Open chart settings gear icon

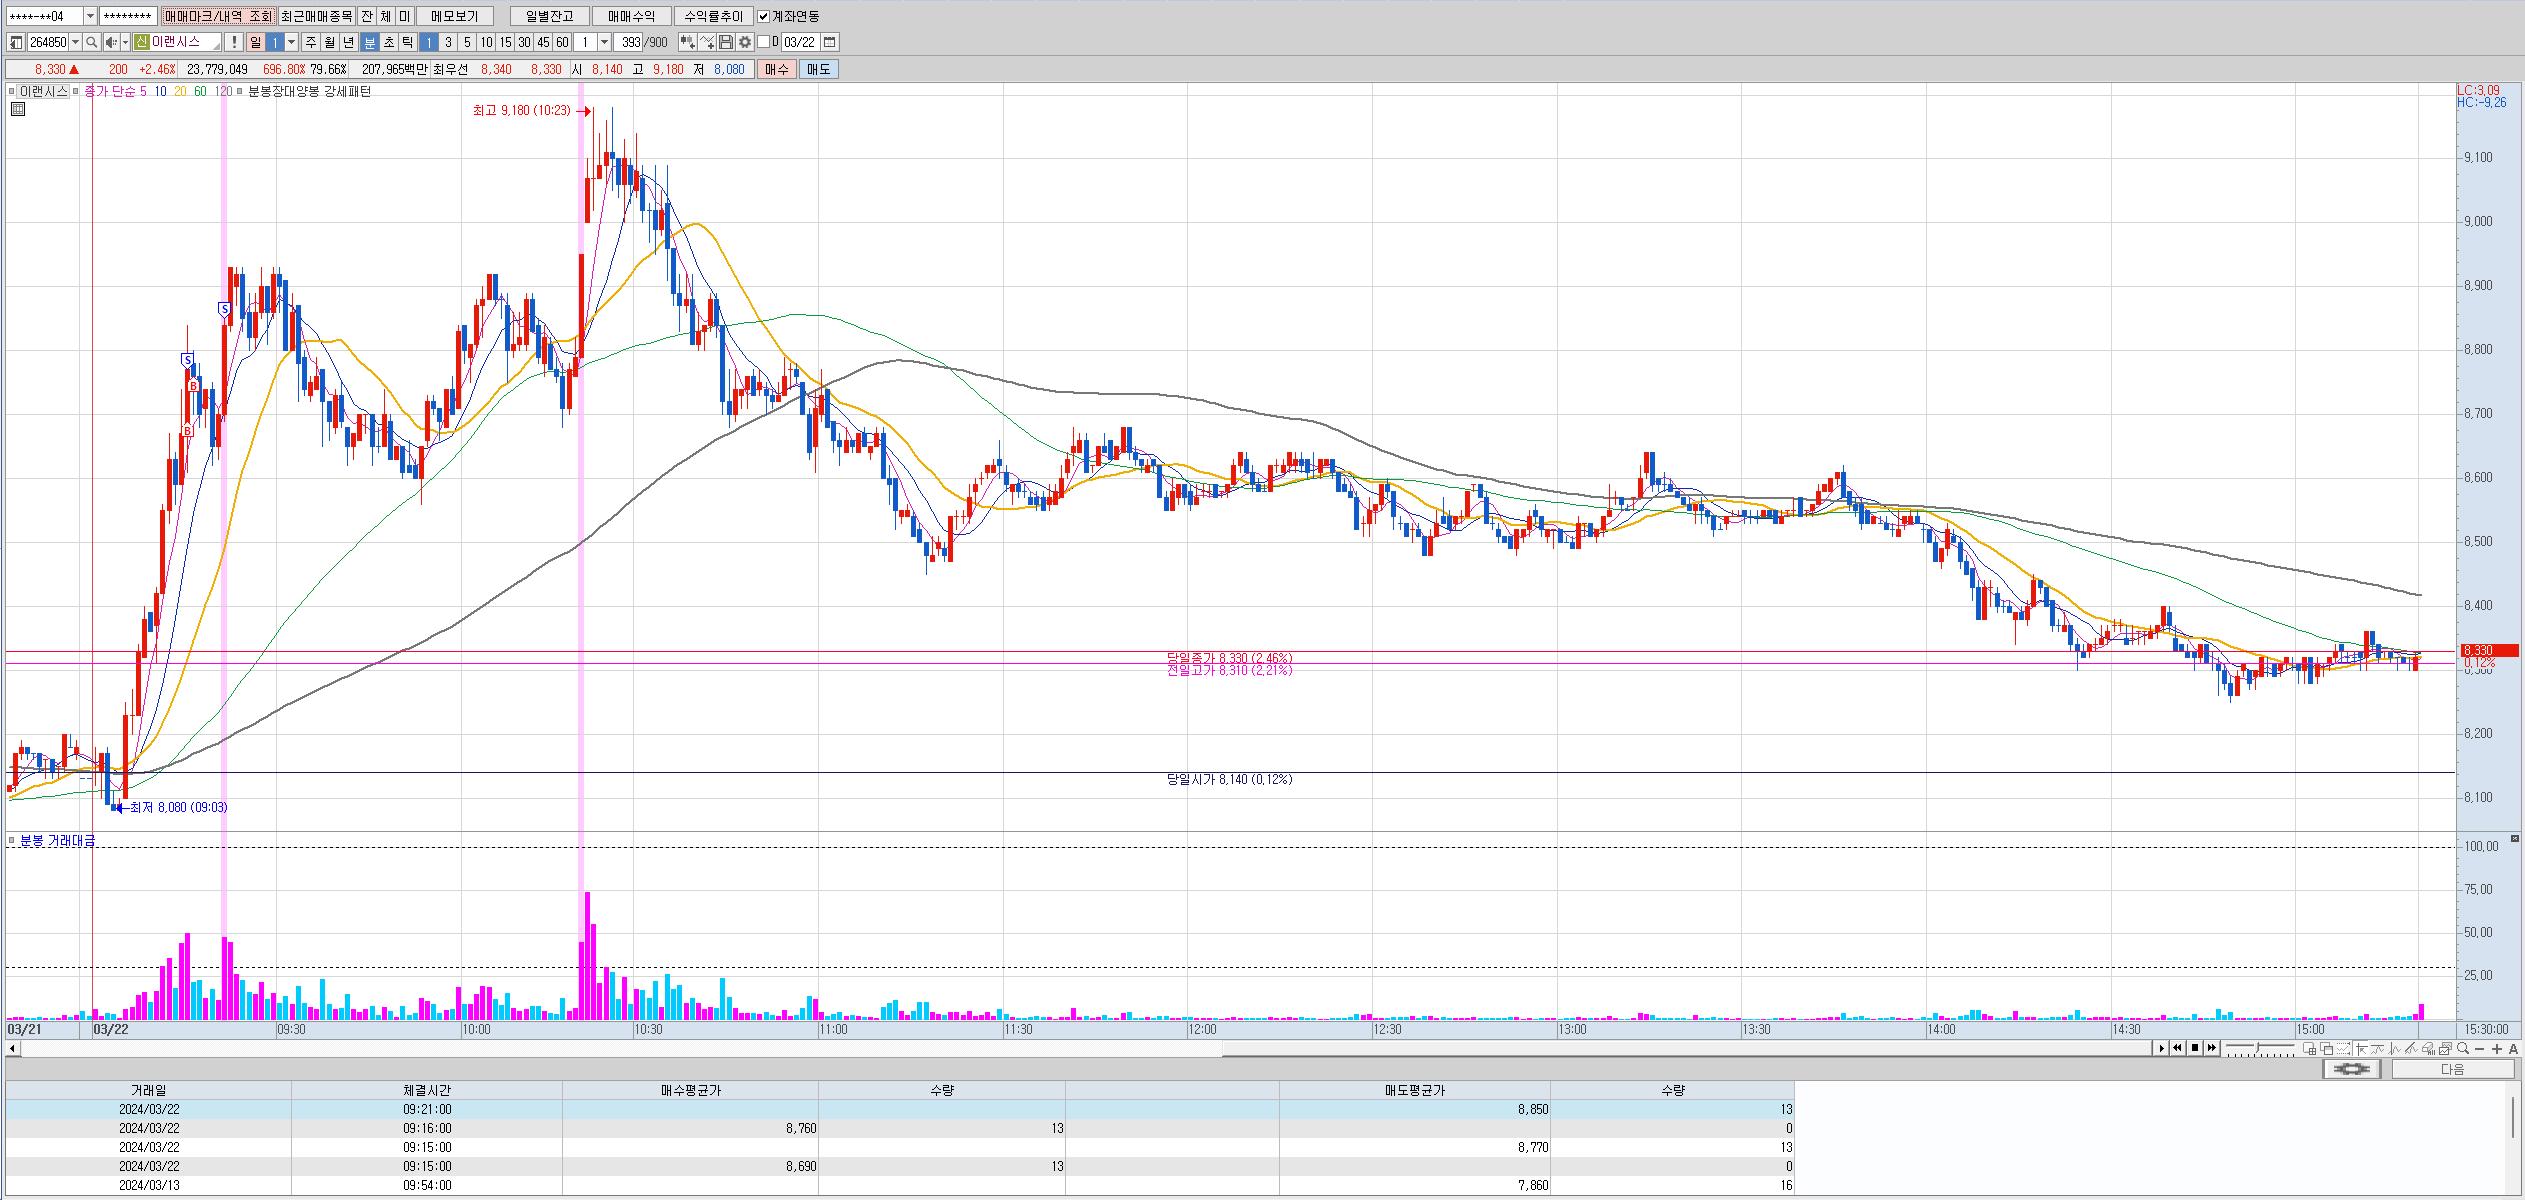pyautogui.click(x=745, y=42)
